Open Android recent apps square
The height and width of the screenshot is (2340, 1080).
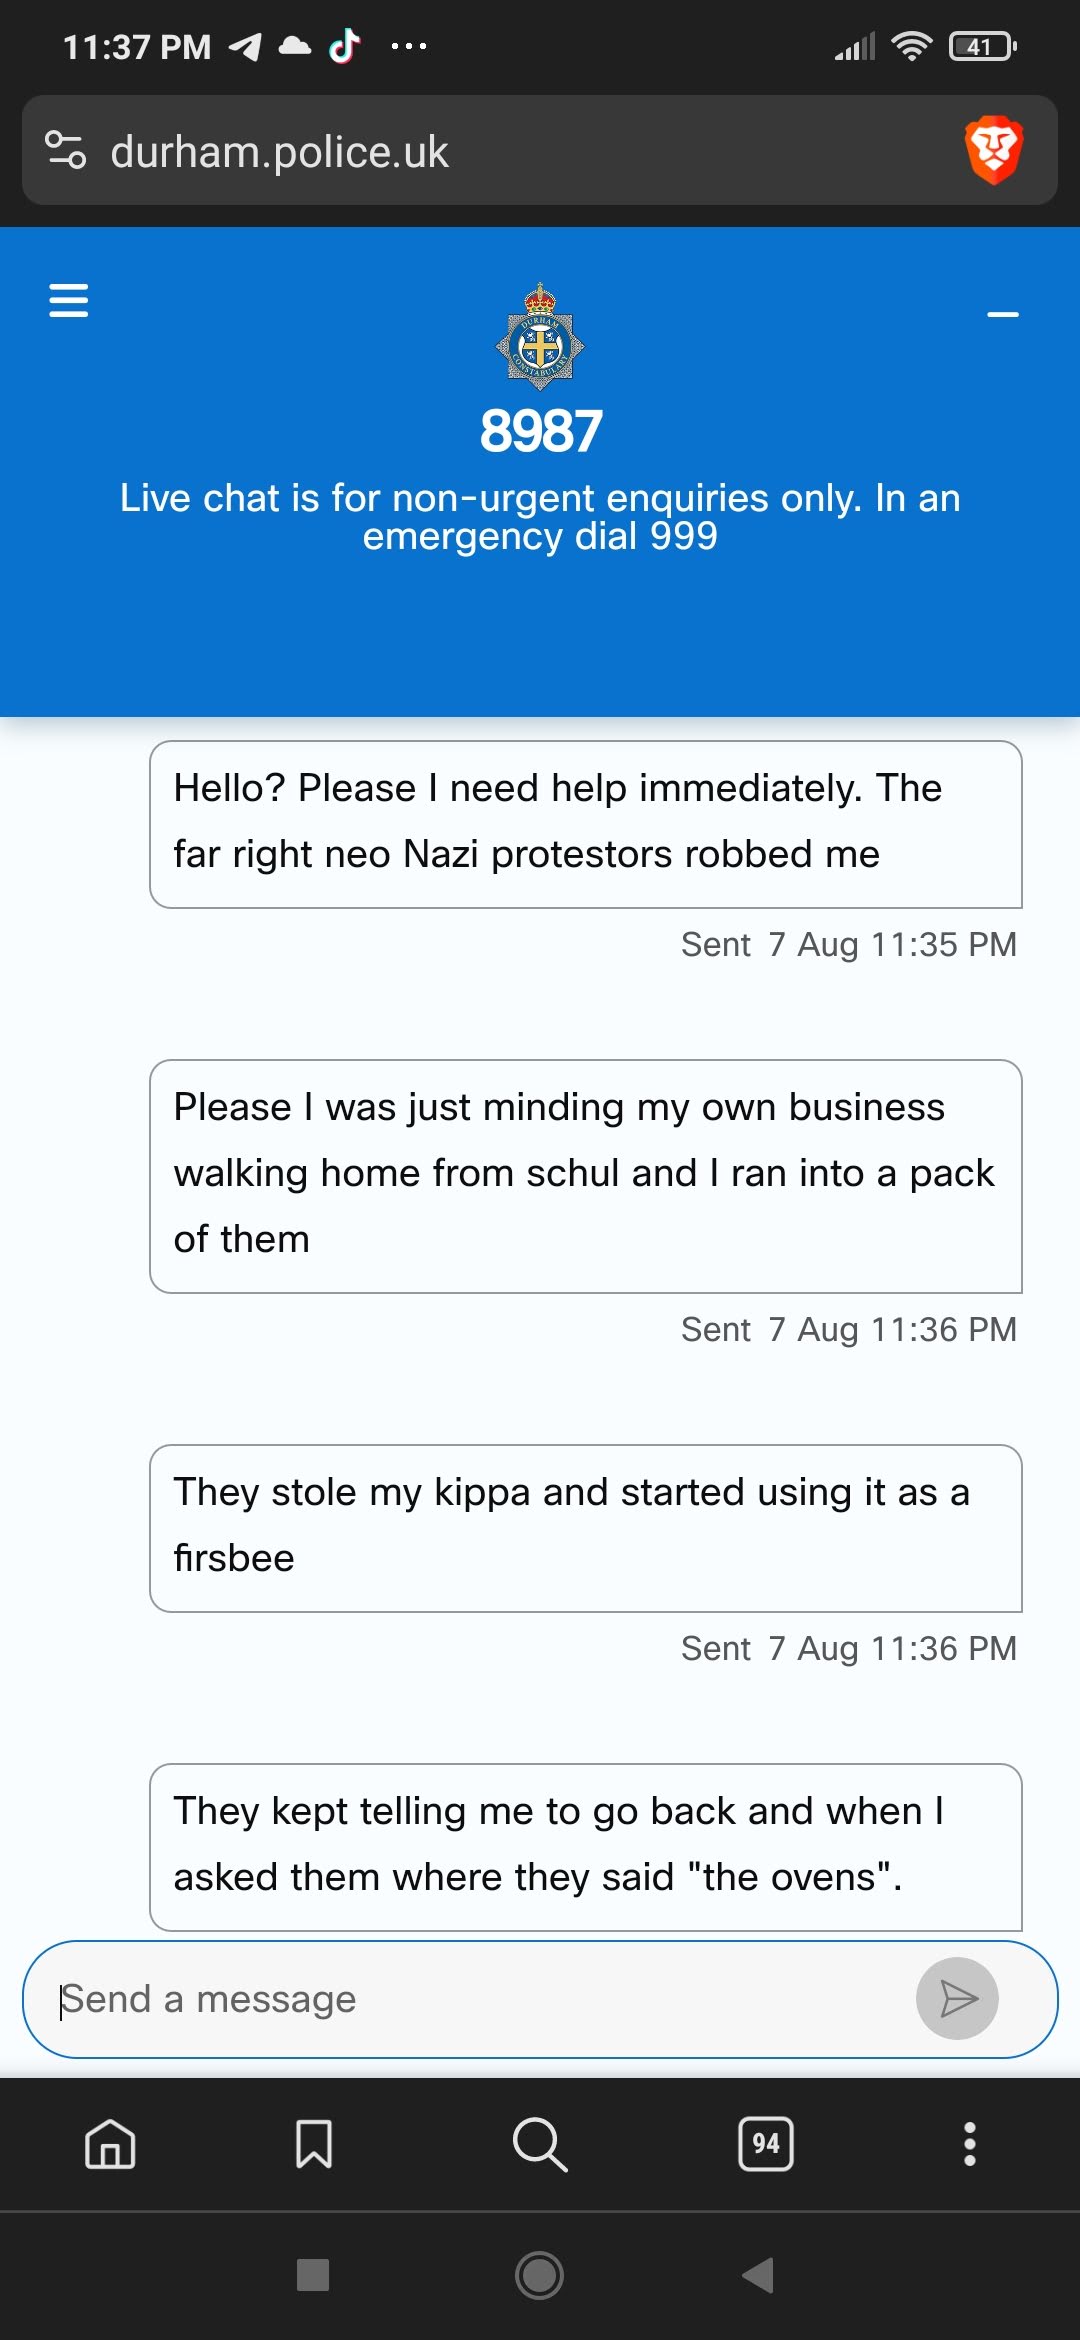[x=313, y=2275]
